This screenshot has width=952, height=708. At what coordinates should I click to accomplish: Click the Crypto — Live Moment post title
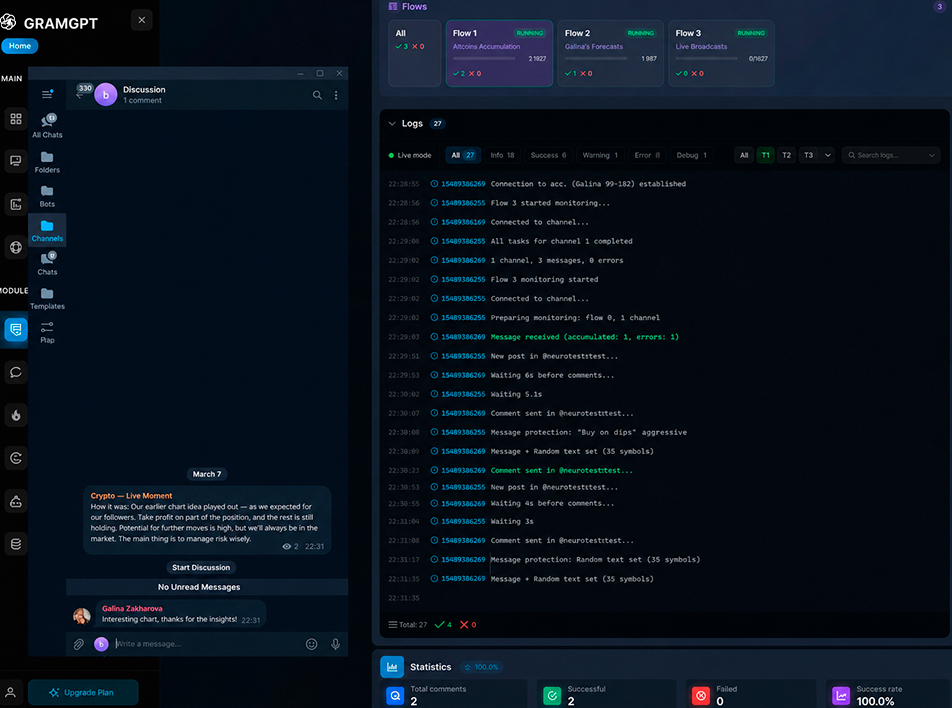tap(131, 495)
